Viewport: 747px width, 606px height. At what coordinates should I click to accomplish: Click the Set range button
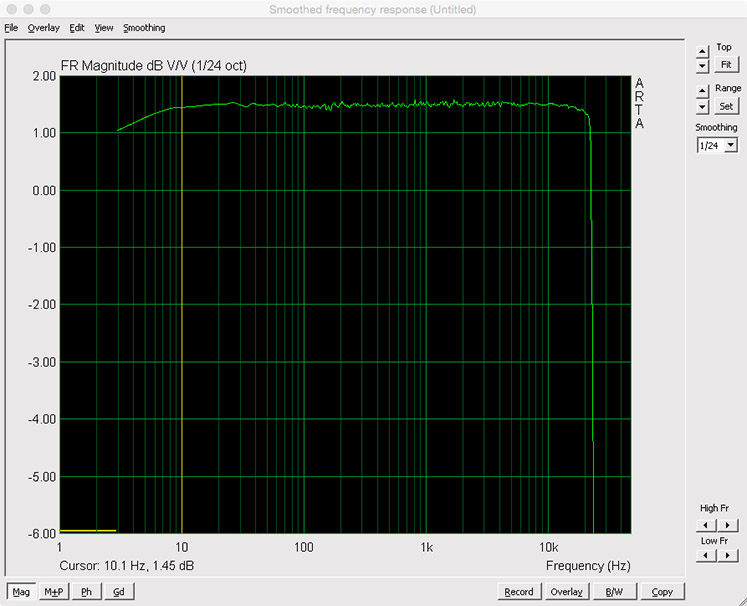tap(726, 106)
